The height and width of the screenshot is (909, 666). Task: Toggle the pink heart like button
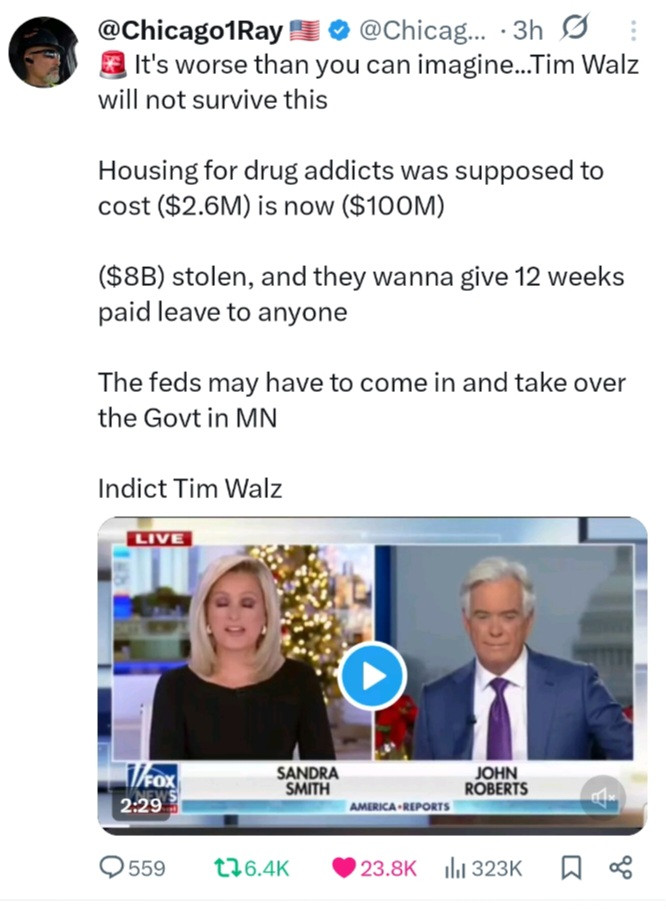coord(343,868)
